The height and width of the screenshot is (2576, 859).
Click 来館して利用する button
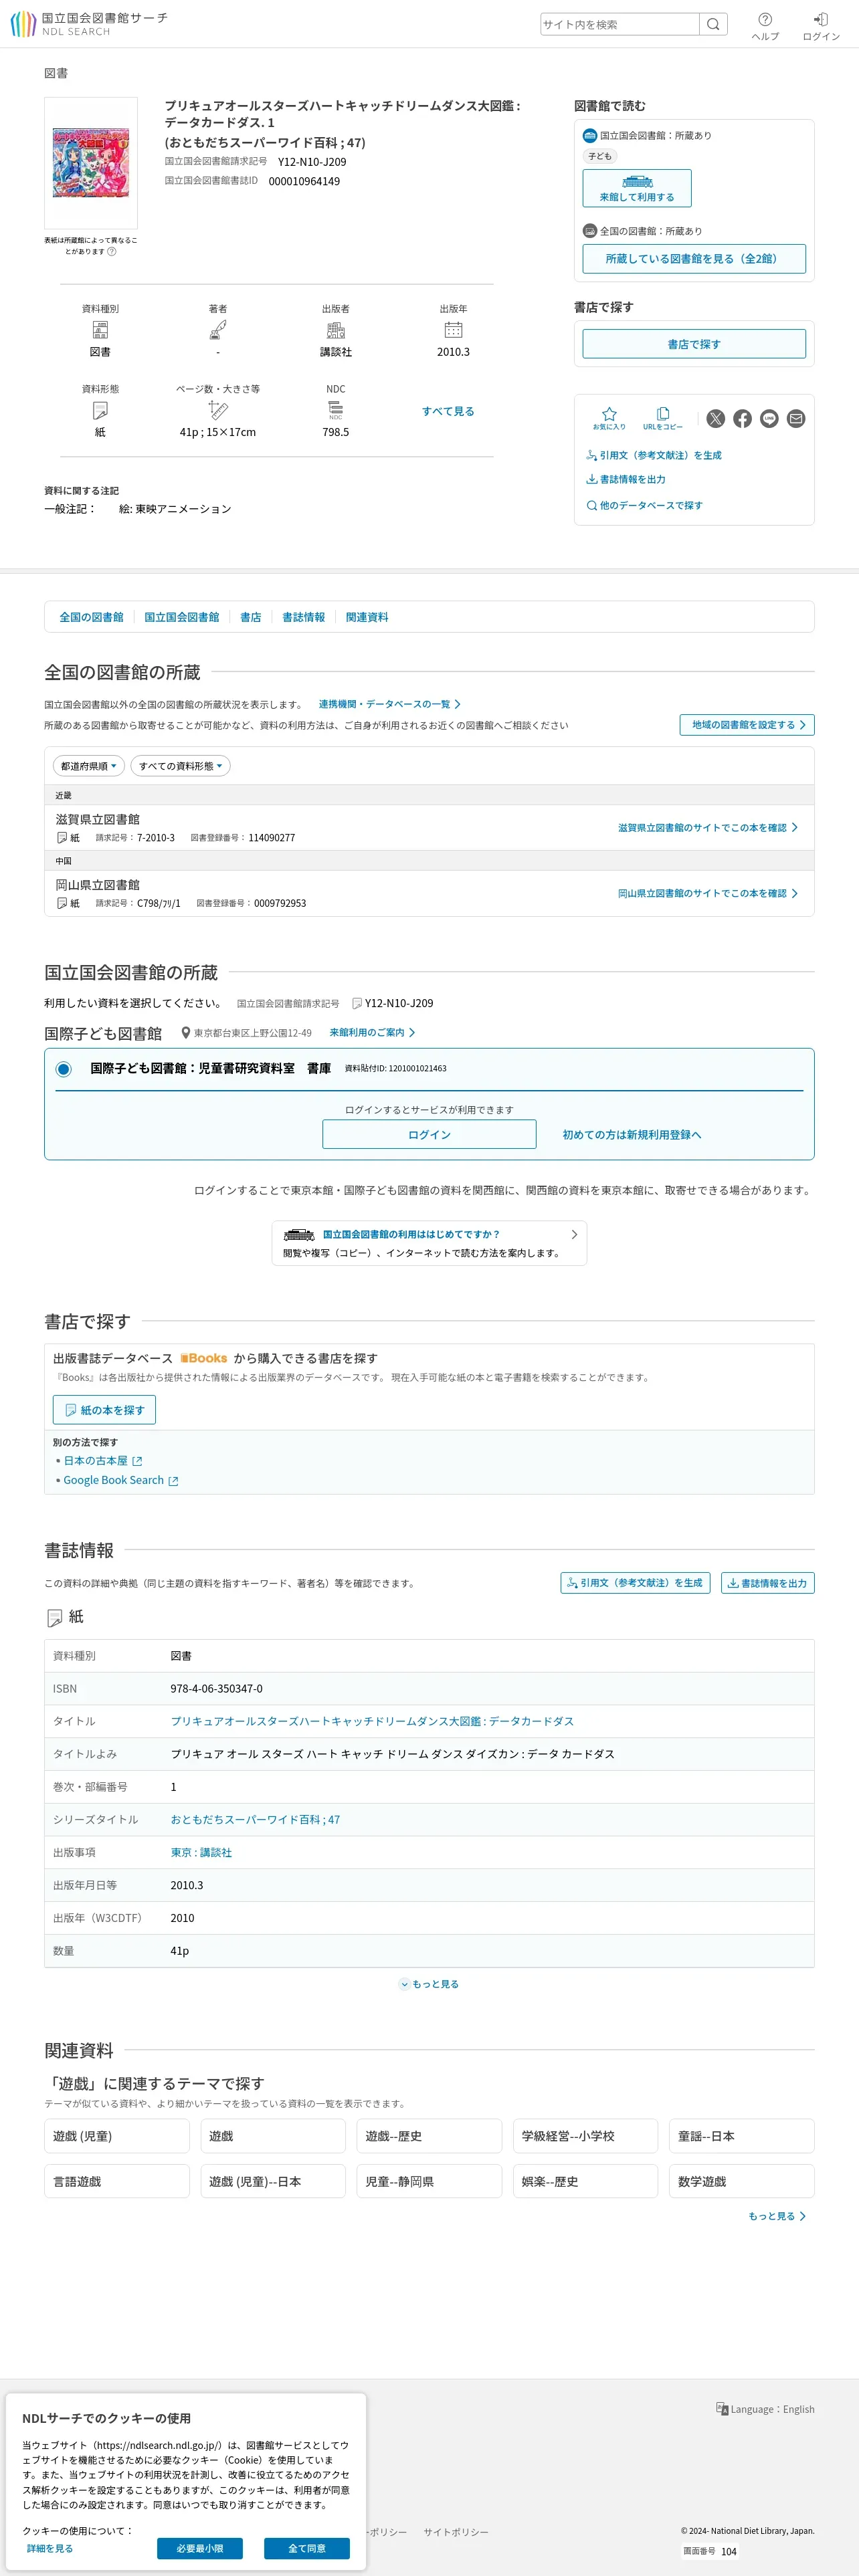click(637, 188)
